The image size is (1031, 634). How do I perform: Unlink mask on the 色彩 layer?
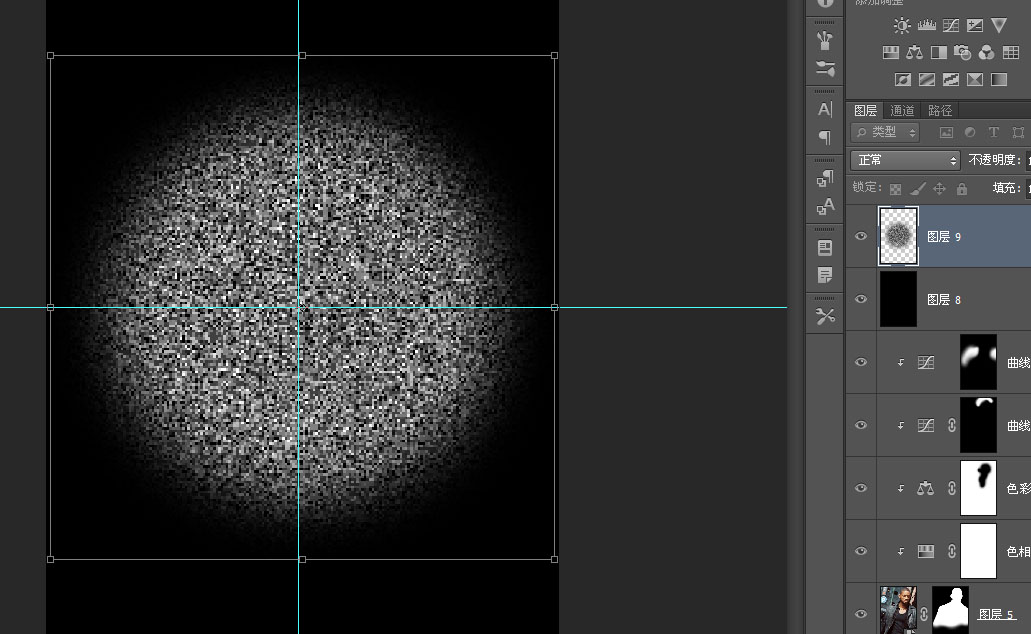point(951,488)
